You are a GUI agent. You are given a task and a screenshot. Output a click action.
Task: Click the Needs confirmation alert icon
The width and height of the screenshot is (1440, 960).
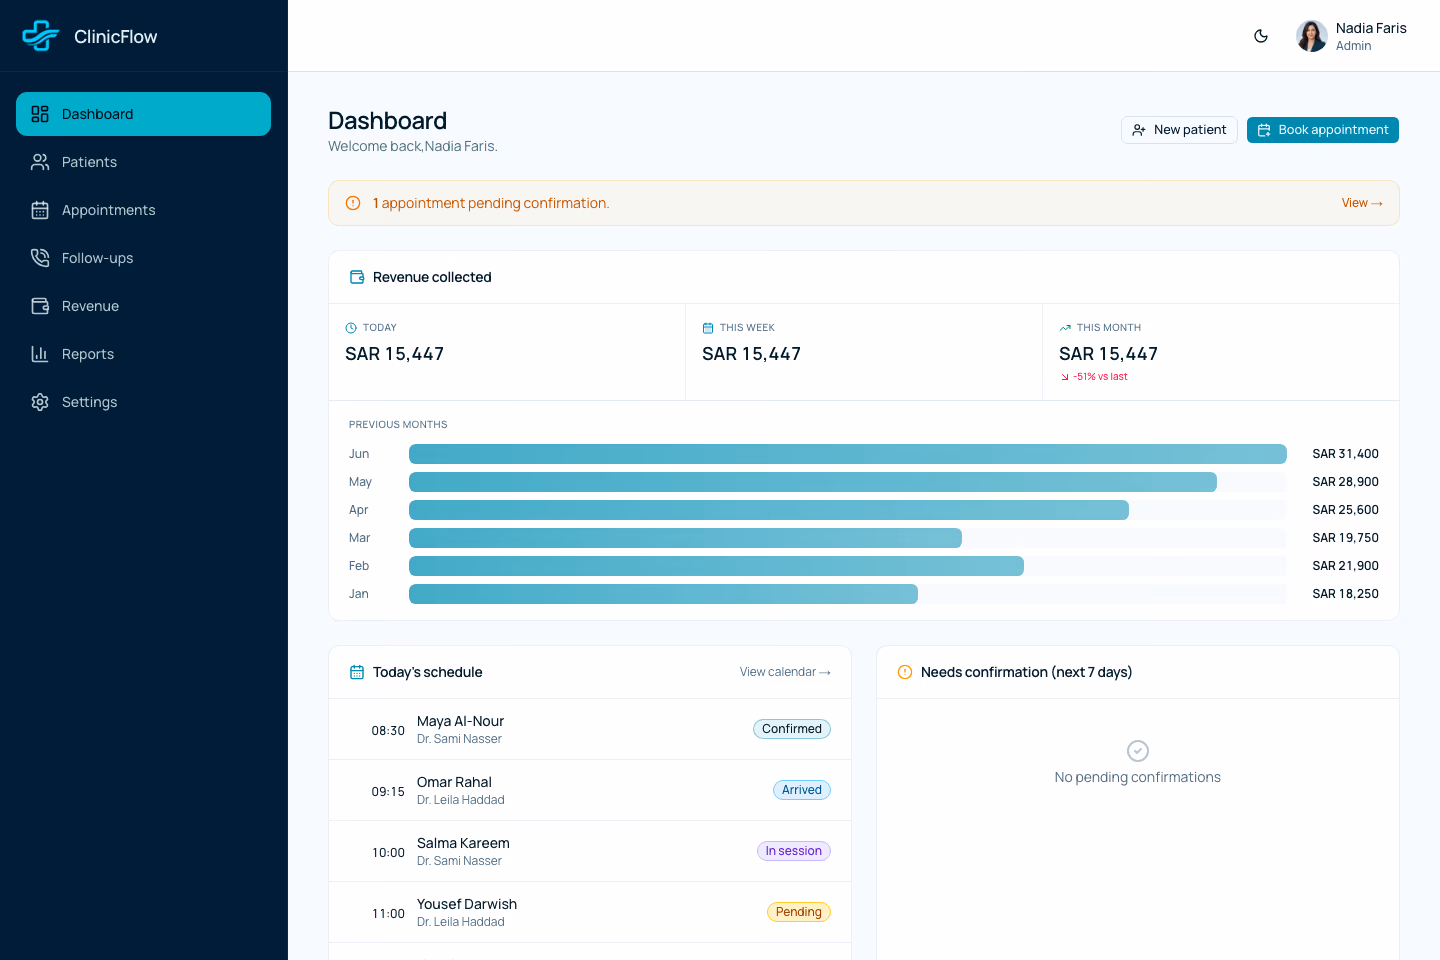[x=905, y=672]
